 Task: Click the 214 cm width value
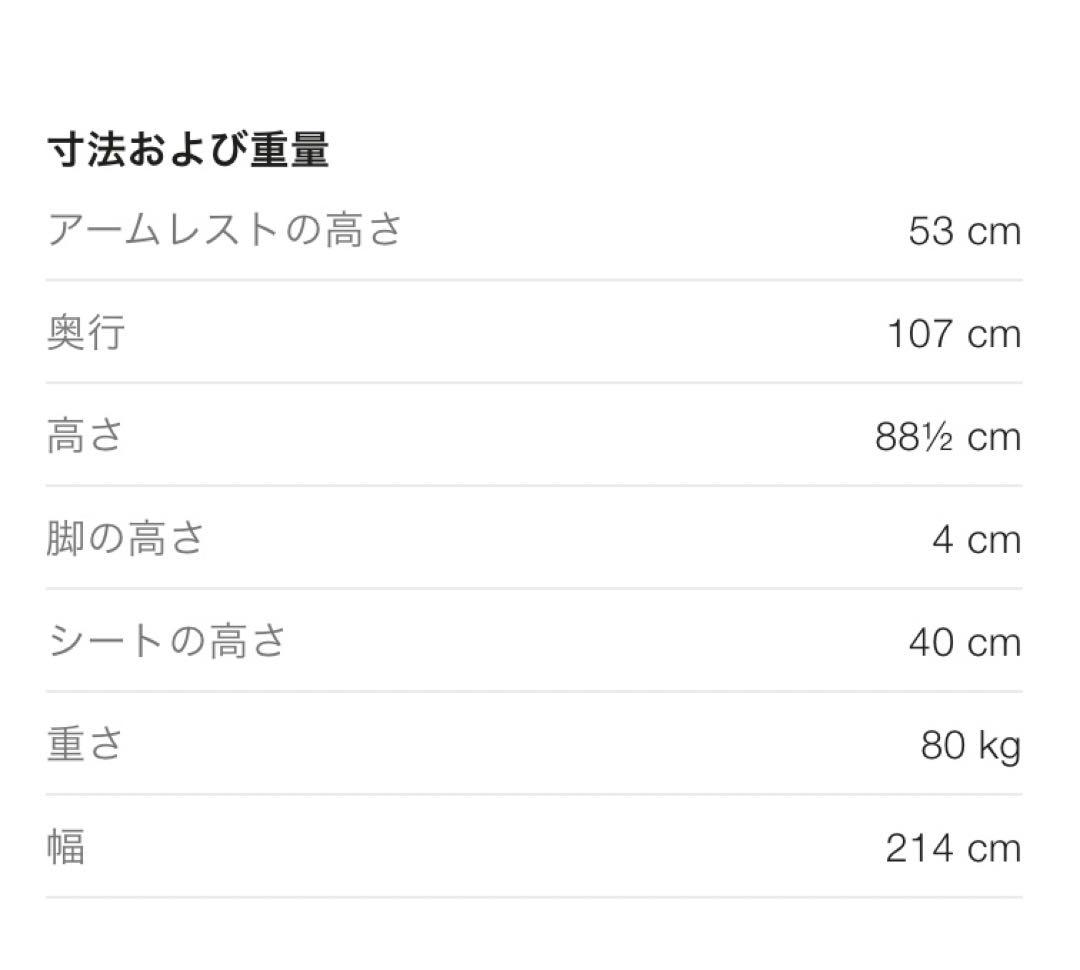pyautogui.click(x=952, y=849)
